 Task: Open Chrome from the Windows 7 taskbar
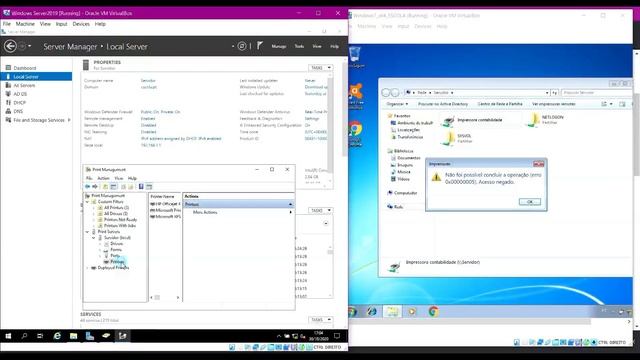[x=433, y=311]
